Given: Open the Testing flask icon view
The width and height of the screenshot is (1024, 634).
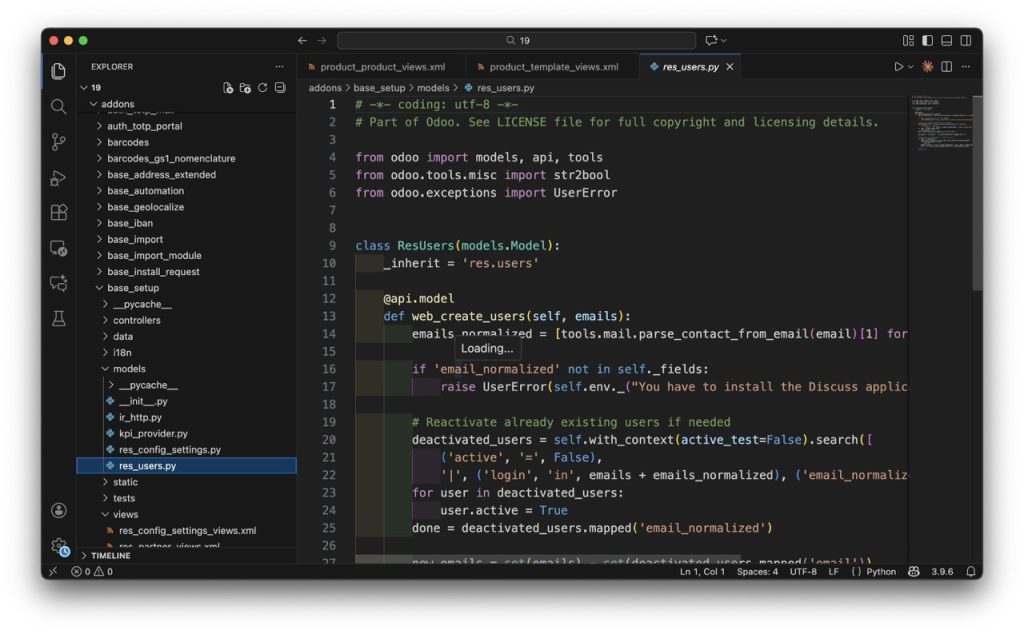Looking at the screenshot, I should [x=59, y=319].
